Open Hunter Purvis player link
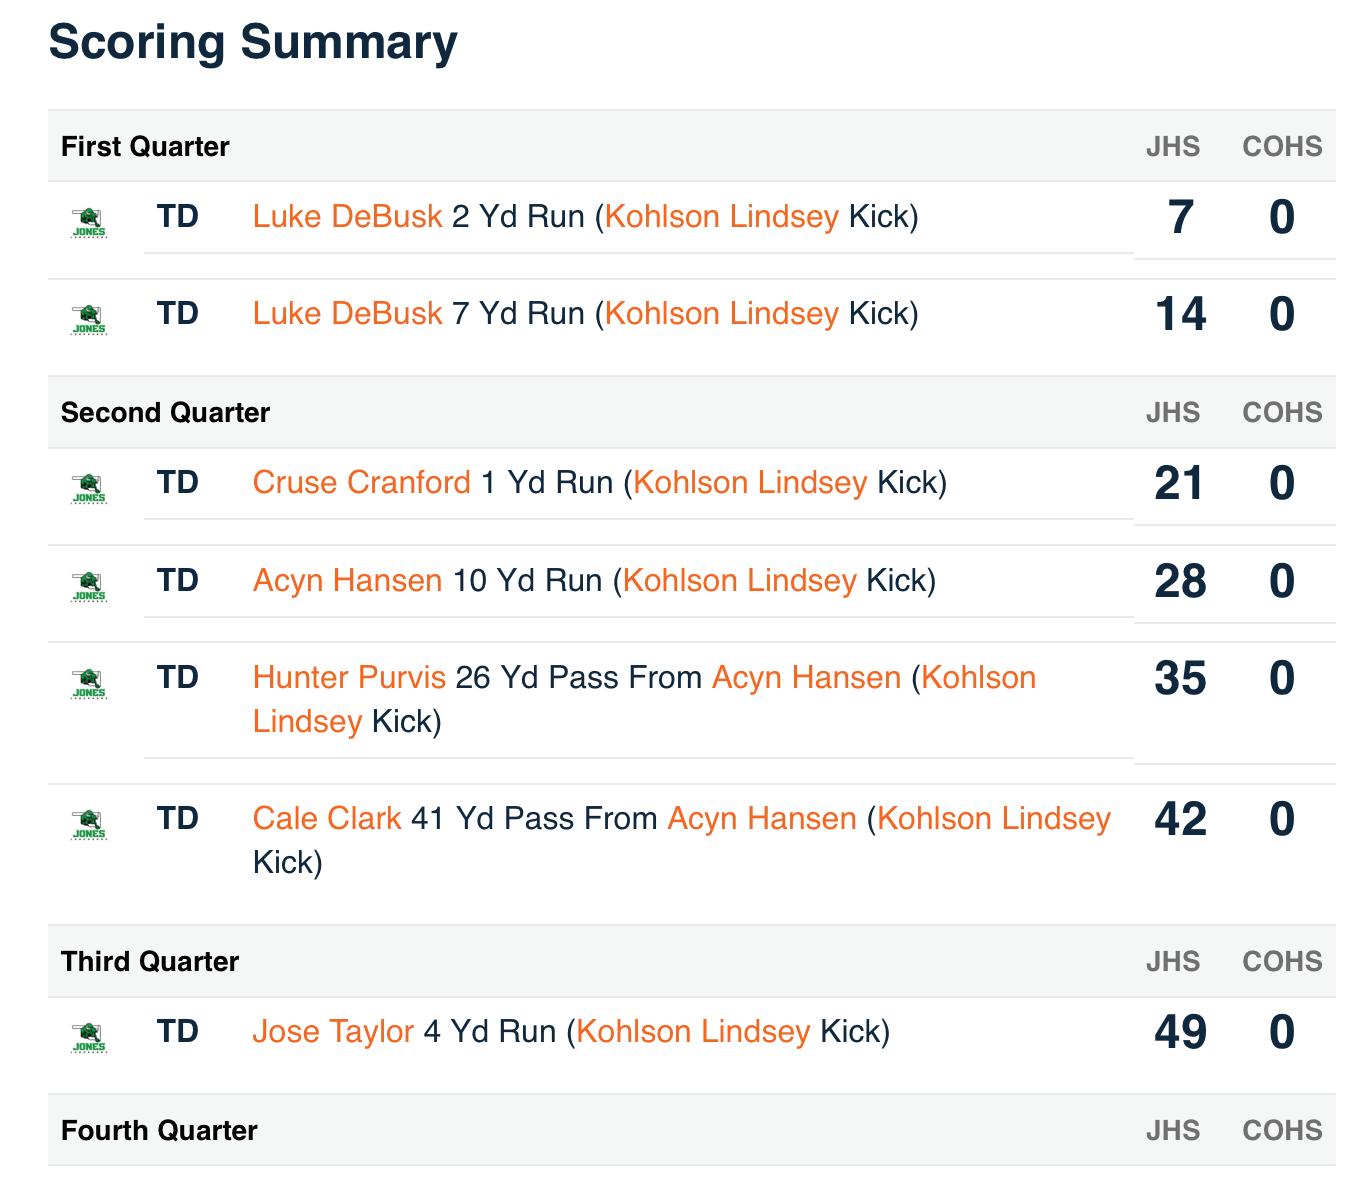Viewport: 1370px width, 1186px height. pyautogui.click(x=349, y=677)
